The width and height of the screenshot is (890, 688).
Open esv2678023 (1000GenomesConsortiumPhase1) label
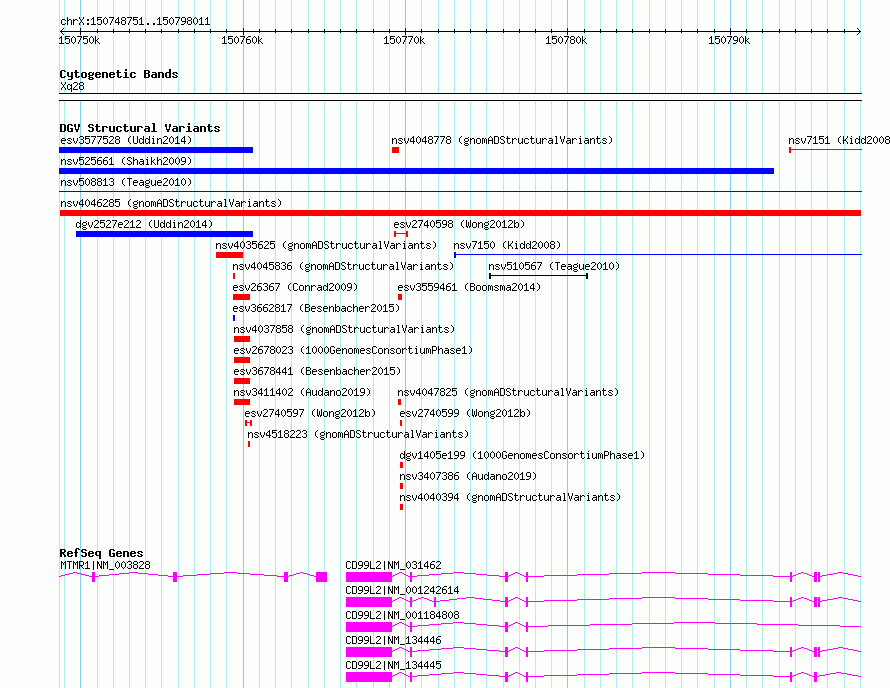pos(353,350)
